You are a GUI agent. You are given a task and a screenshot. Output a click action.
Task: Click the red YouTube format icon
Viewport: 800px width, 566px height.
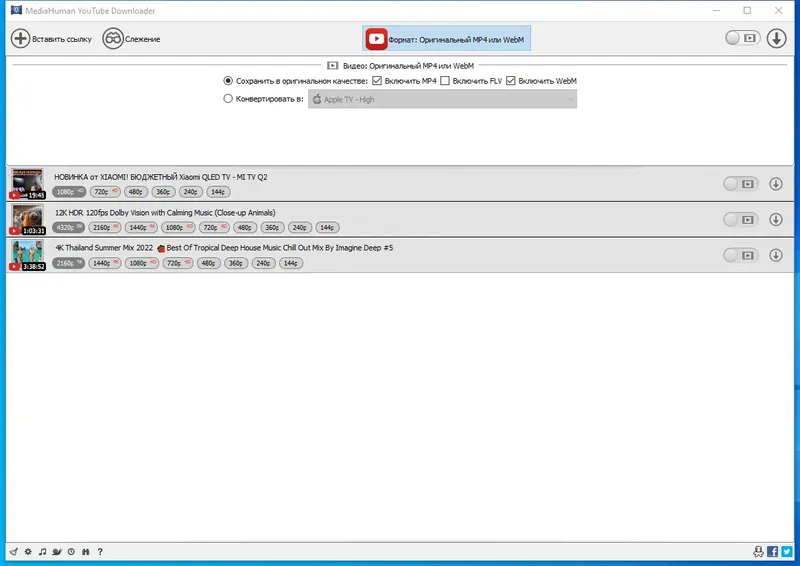tap(376, 39)
